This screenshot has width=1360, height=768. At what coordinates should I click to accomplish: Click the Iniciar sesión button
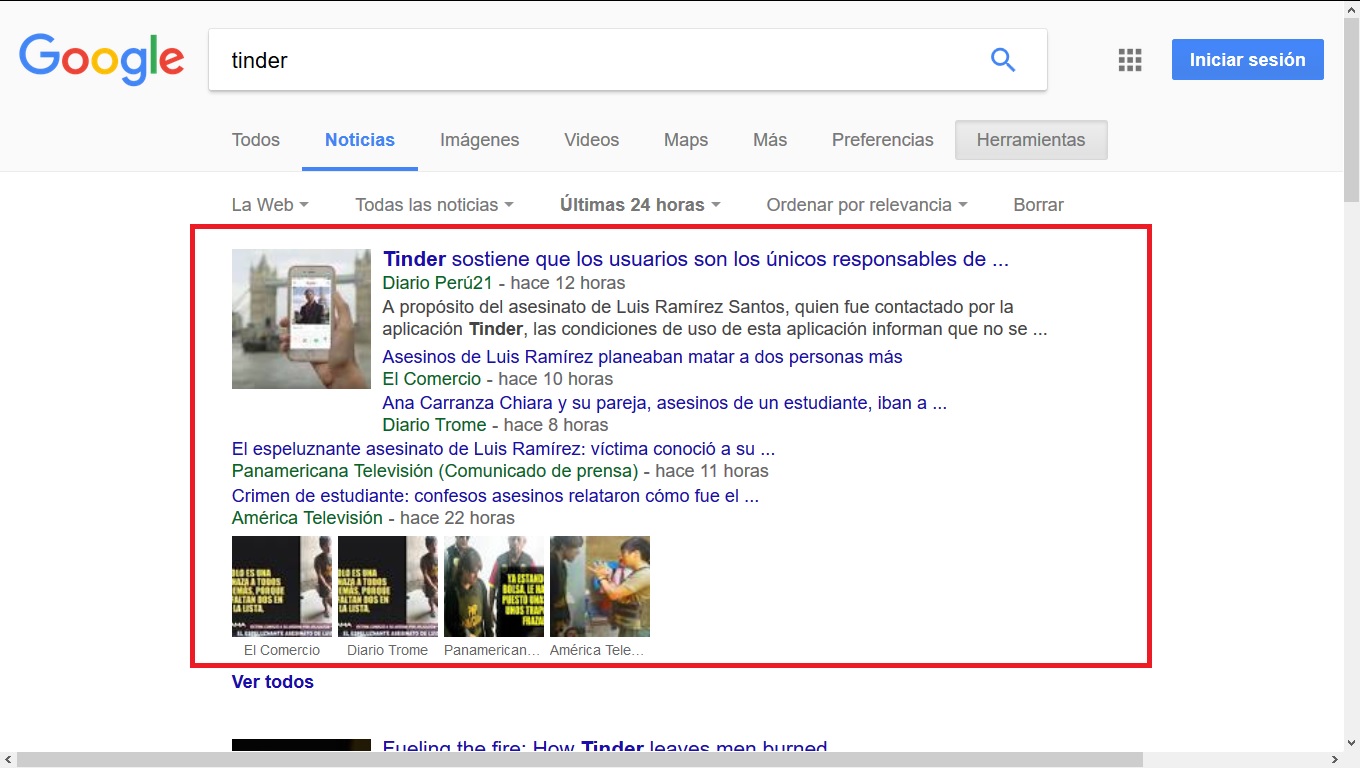point(1248,60)
